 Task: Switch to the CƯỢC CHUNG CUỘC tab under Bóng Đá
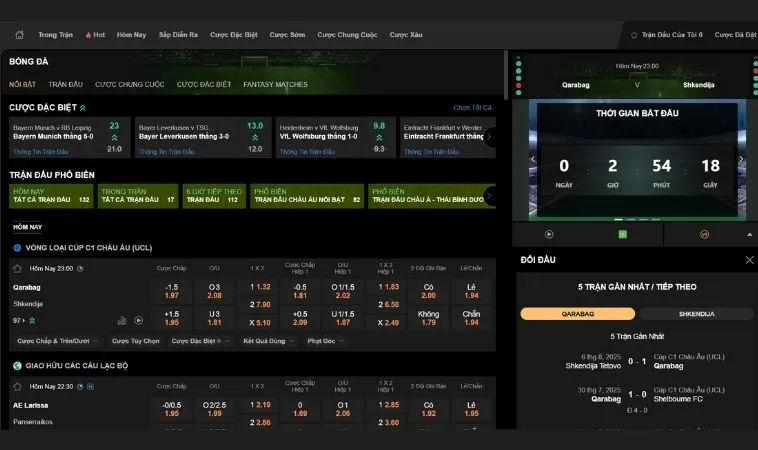pos(130,85)
